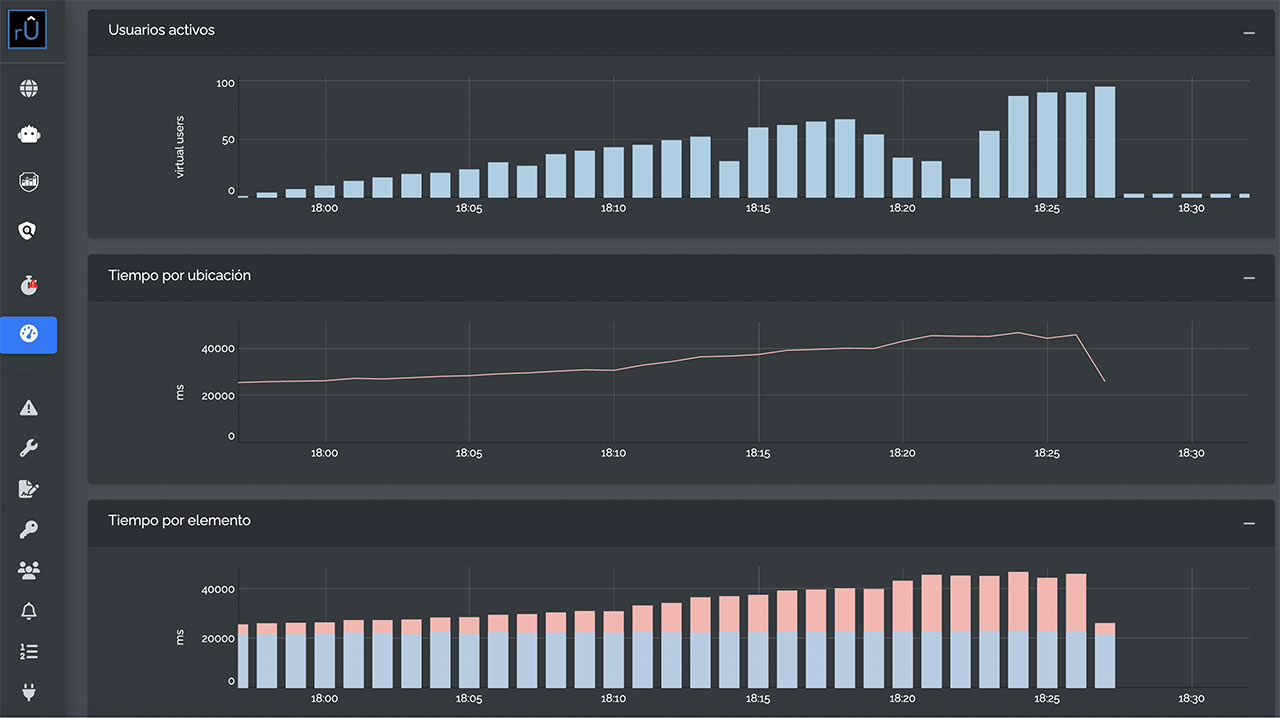The height and width of the screenshot is (718, 1280).
Task: Collapse the Usuarios activos panel
Action: point(1248,32)
